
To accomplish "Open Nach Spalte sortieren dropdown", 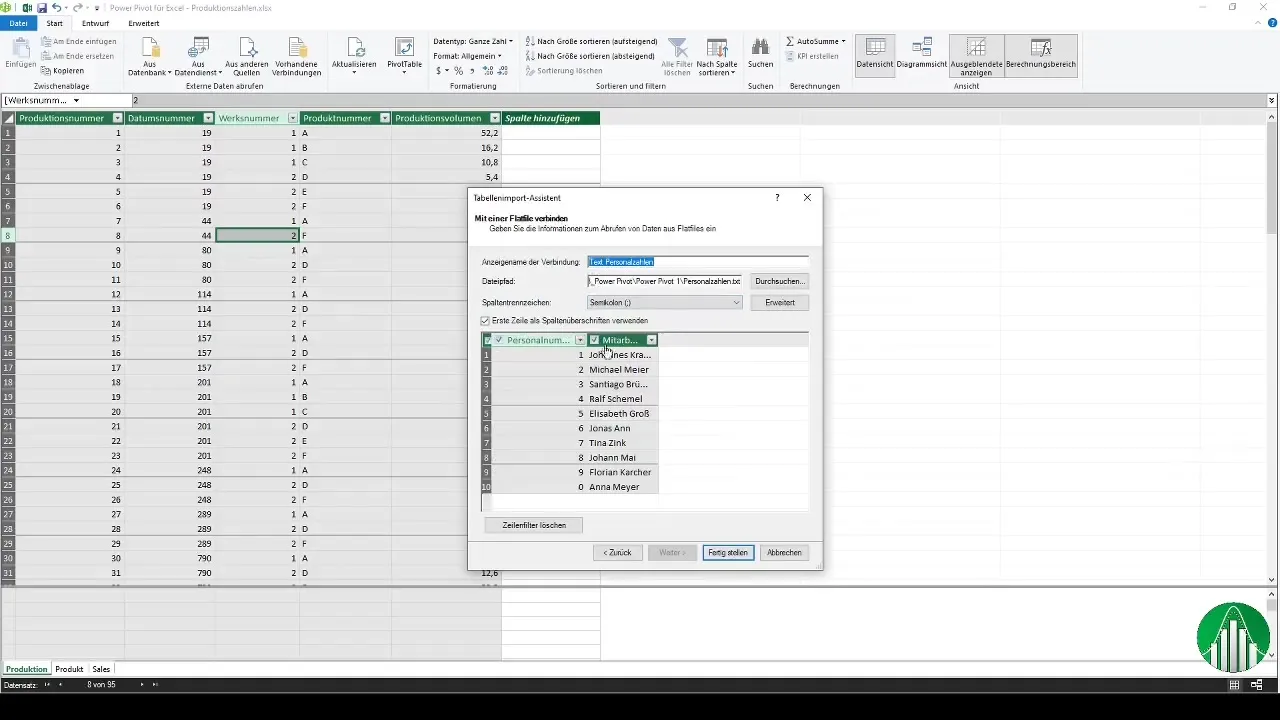I will point(717,56).
